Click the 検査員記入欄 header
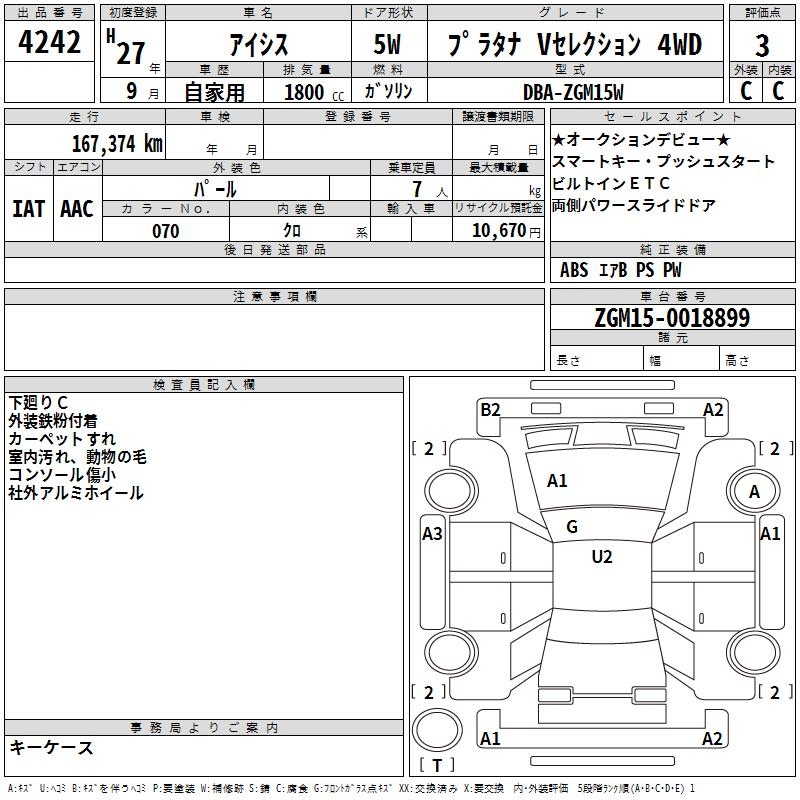Image resolution: width=800 pixels, height=800 pixels. click(204, 385)
